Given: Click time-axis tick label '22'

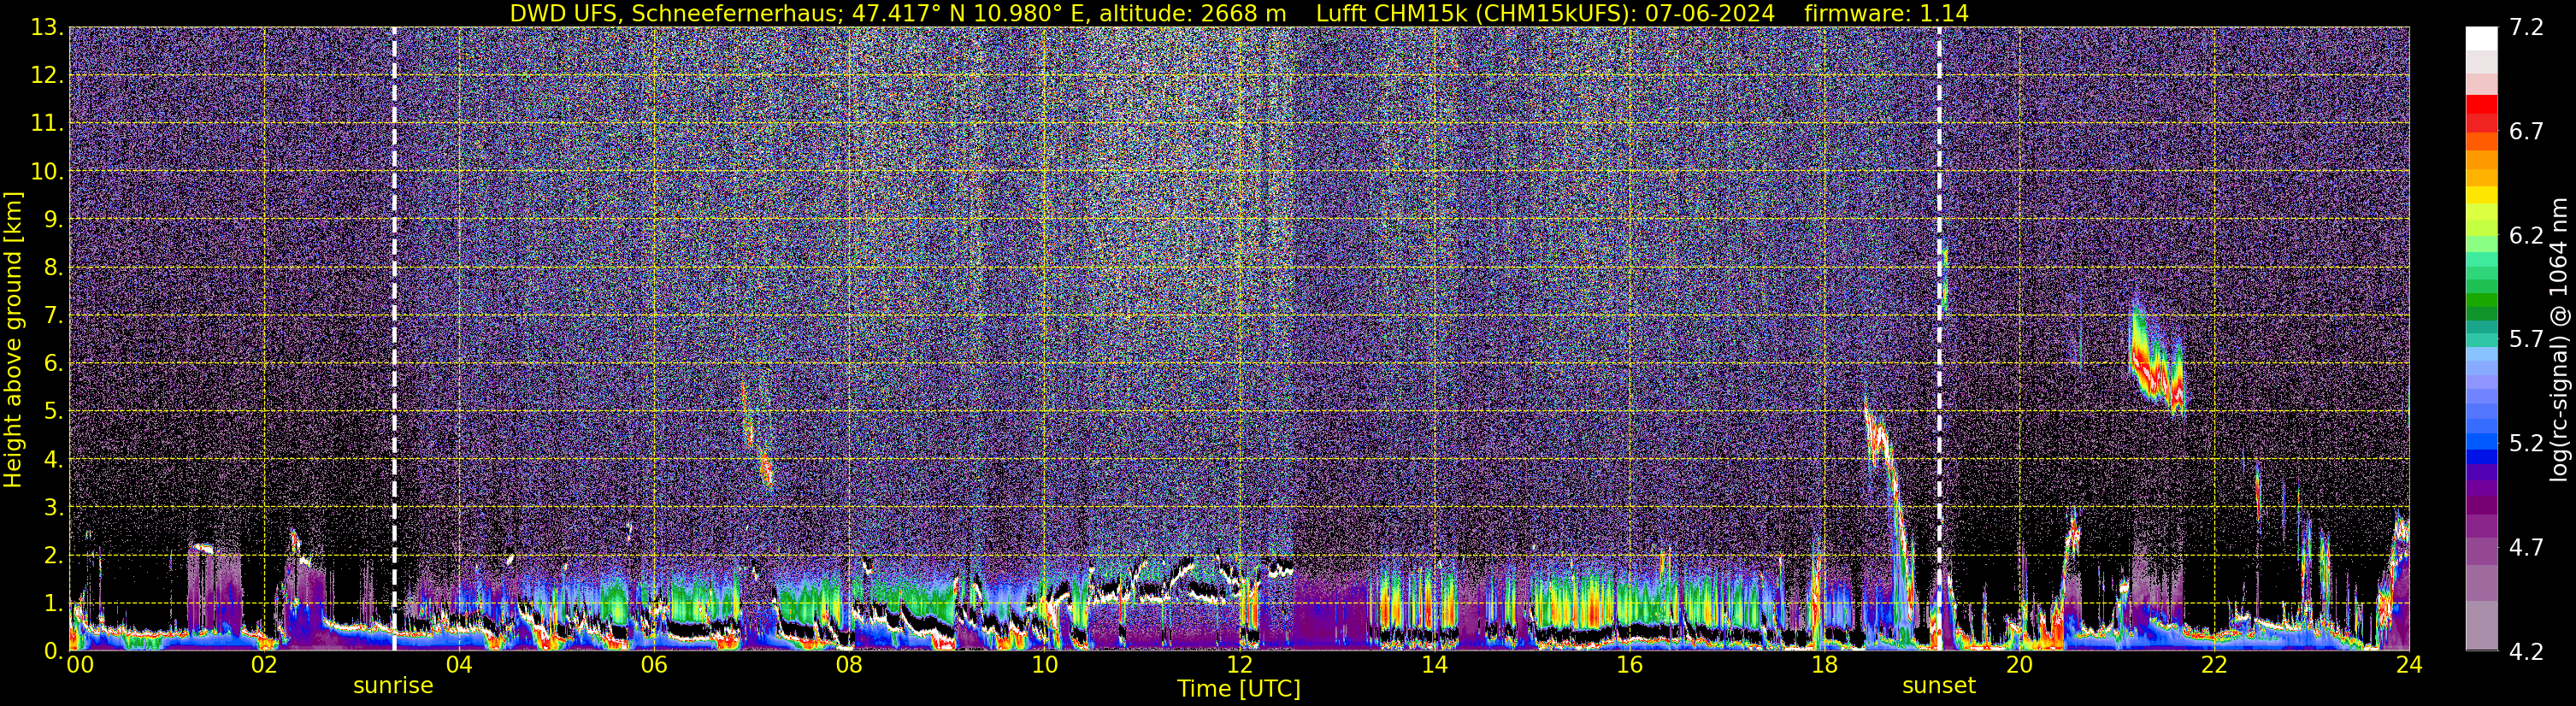Looking at the screenshot, I should pos(2214,665).
